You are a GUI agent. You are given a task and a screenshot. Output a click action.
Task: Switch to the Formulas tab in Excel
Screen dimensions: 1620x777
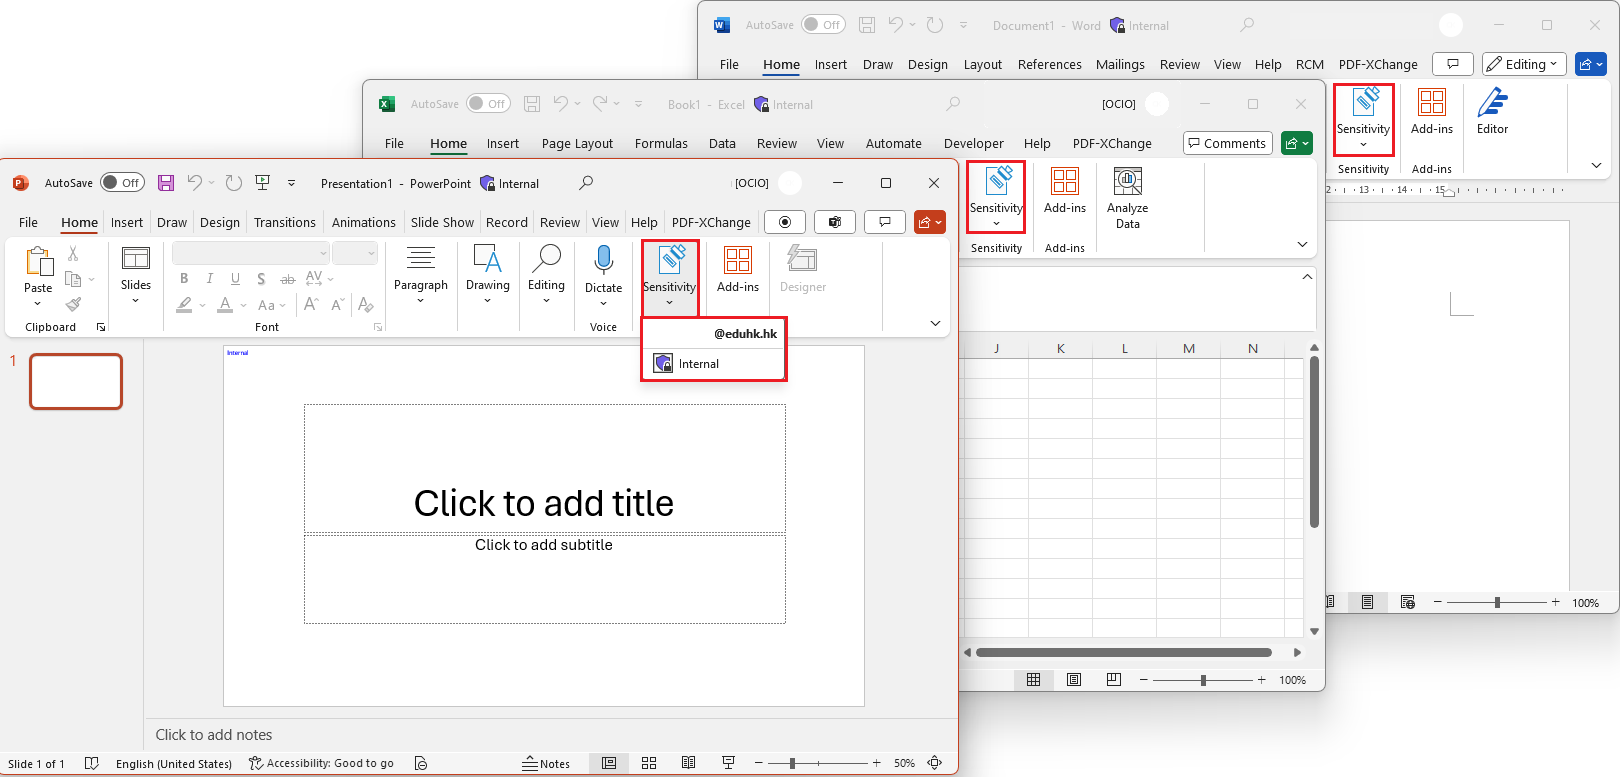(661, 143)
